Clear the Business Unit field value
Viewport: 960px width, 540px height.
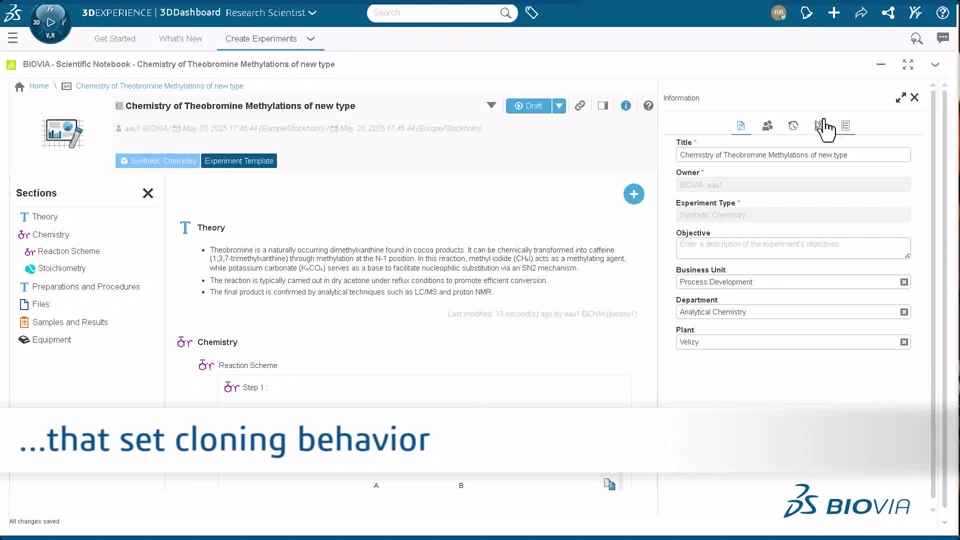tap(904, 282)
